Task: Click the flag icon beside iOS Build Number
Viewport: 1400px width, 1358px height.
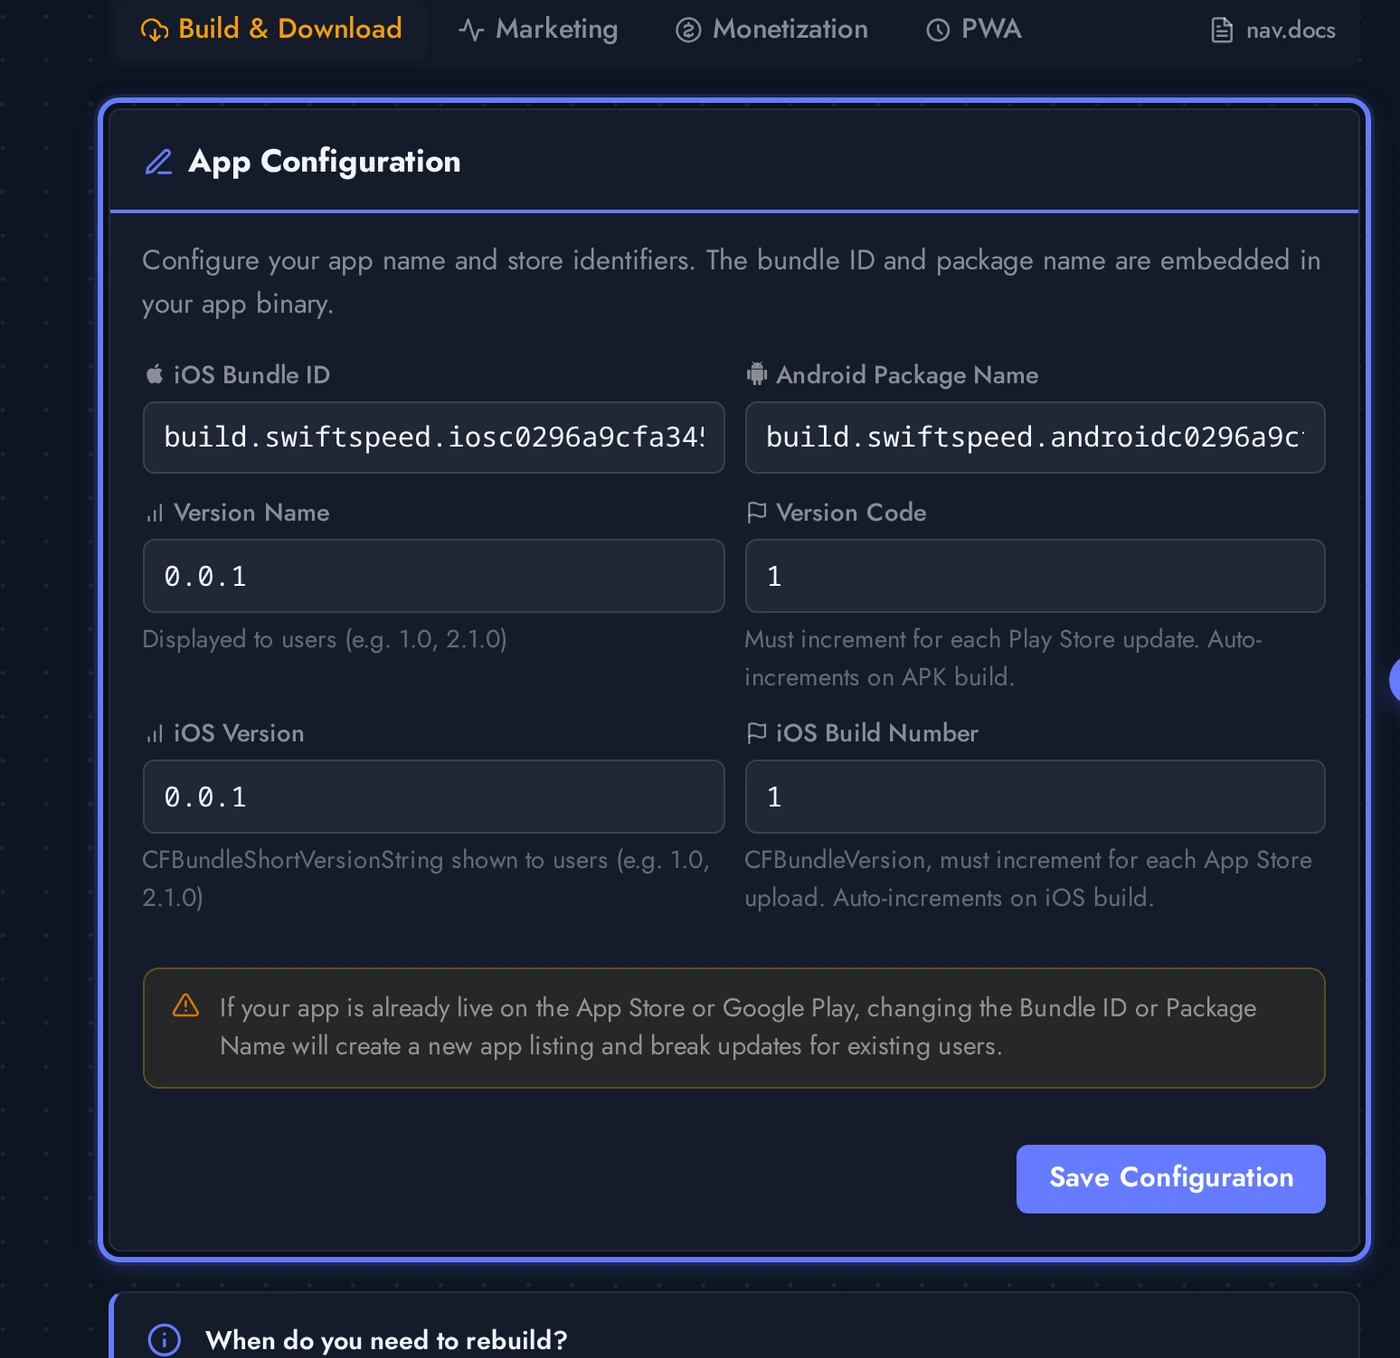Action: [756, 732]
